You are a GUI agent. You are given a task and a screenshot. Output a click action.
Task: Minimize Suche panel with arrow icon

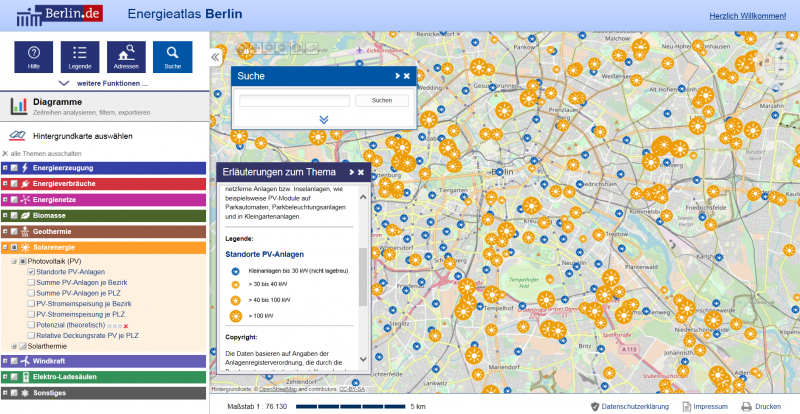pyautogui.click(x=397, y=76)
